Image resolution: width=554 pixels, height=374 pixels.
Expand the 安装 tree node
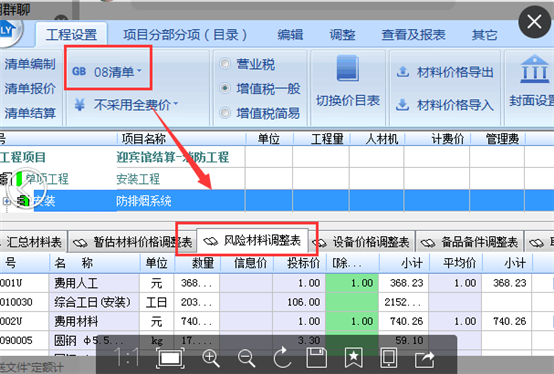6,201
